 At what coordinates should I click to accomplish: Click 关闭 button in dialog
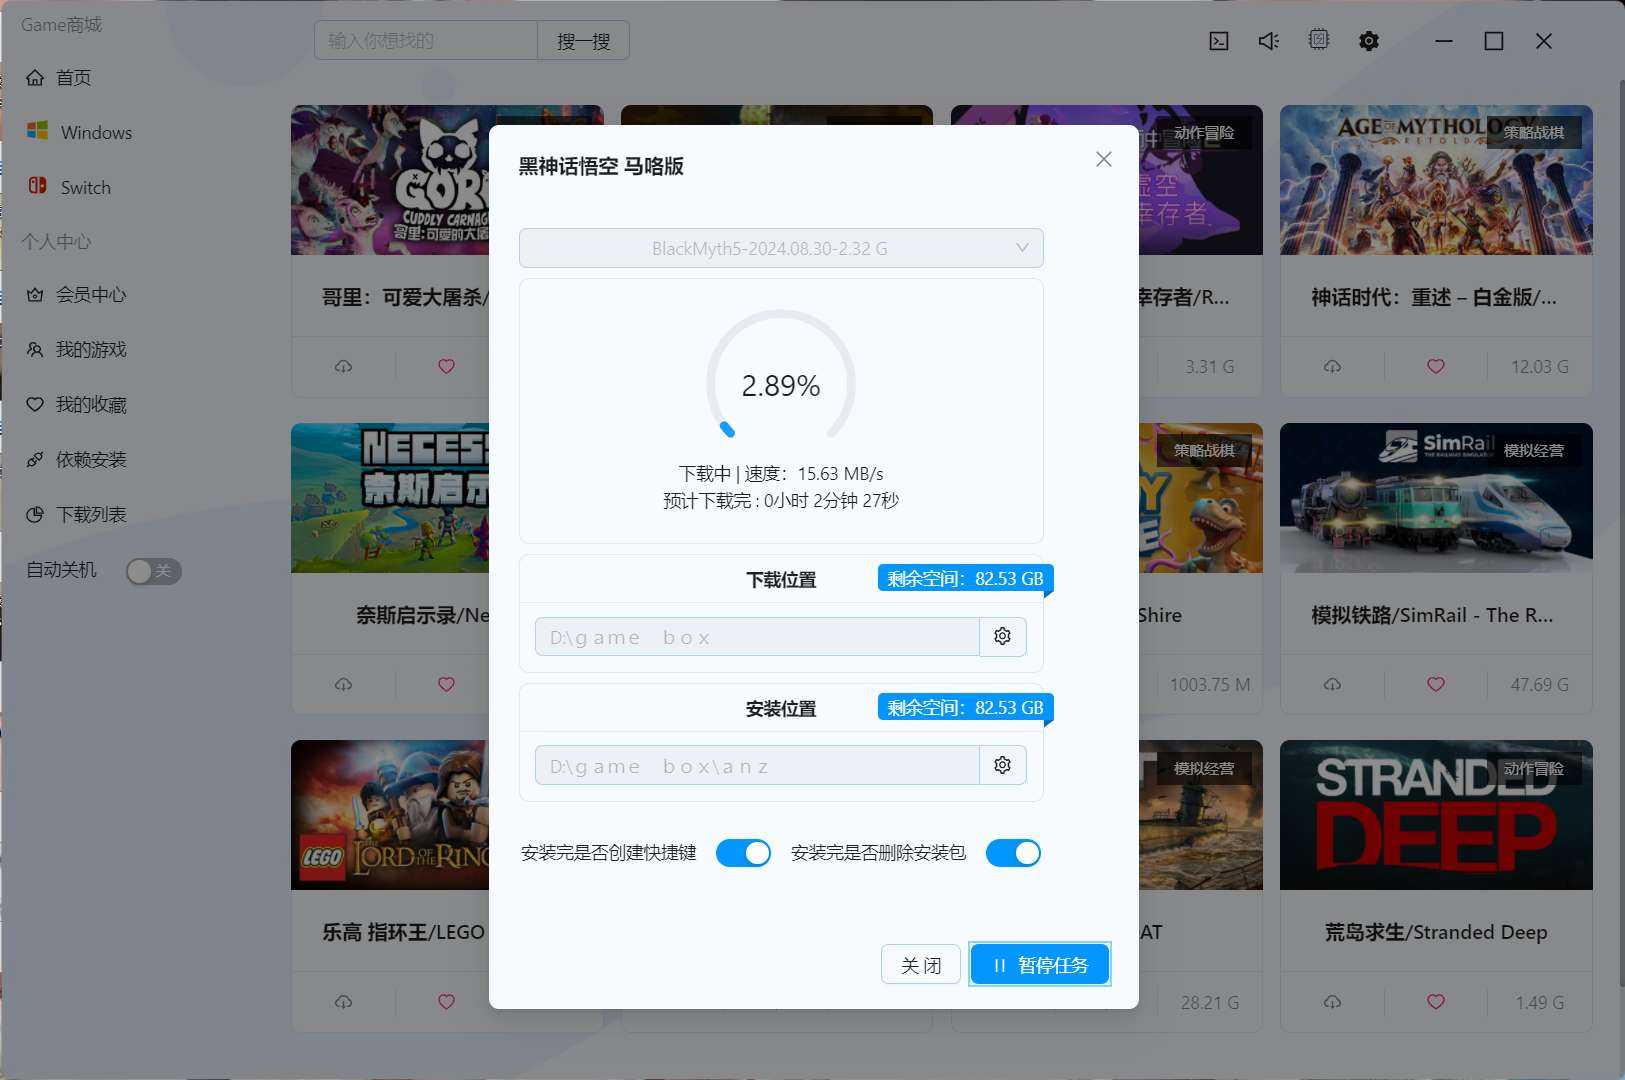(921, 965)
